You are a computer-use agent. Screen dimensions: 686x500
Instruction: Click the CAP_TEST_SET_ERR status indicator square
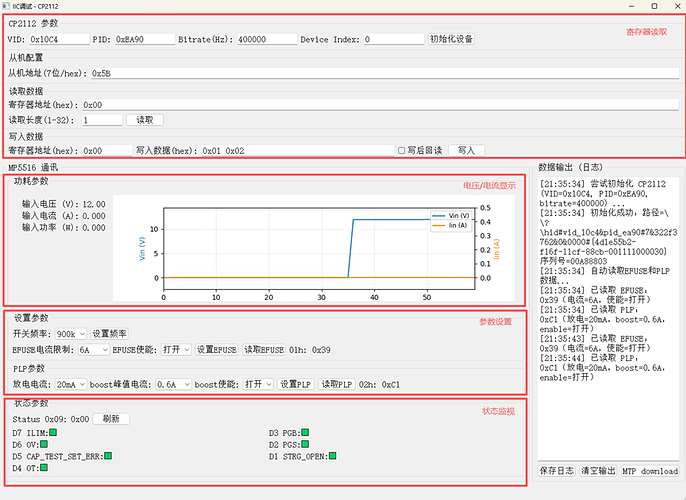coord(108,456)
